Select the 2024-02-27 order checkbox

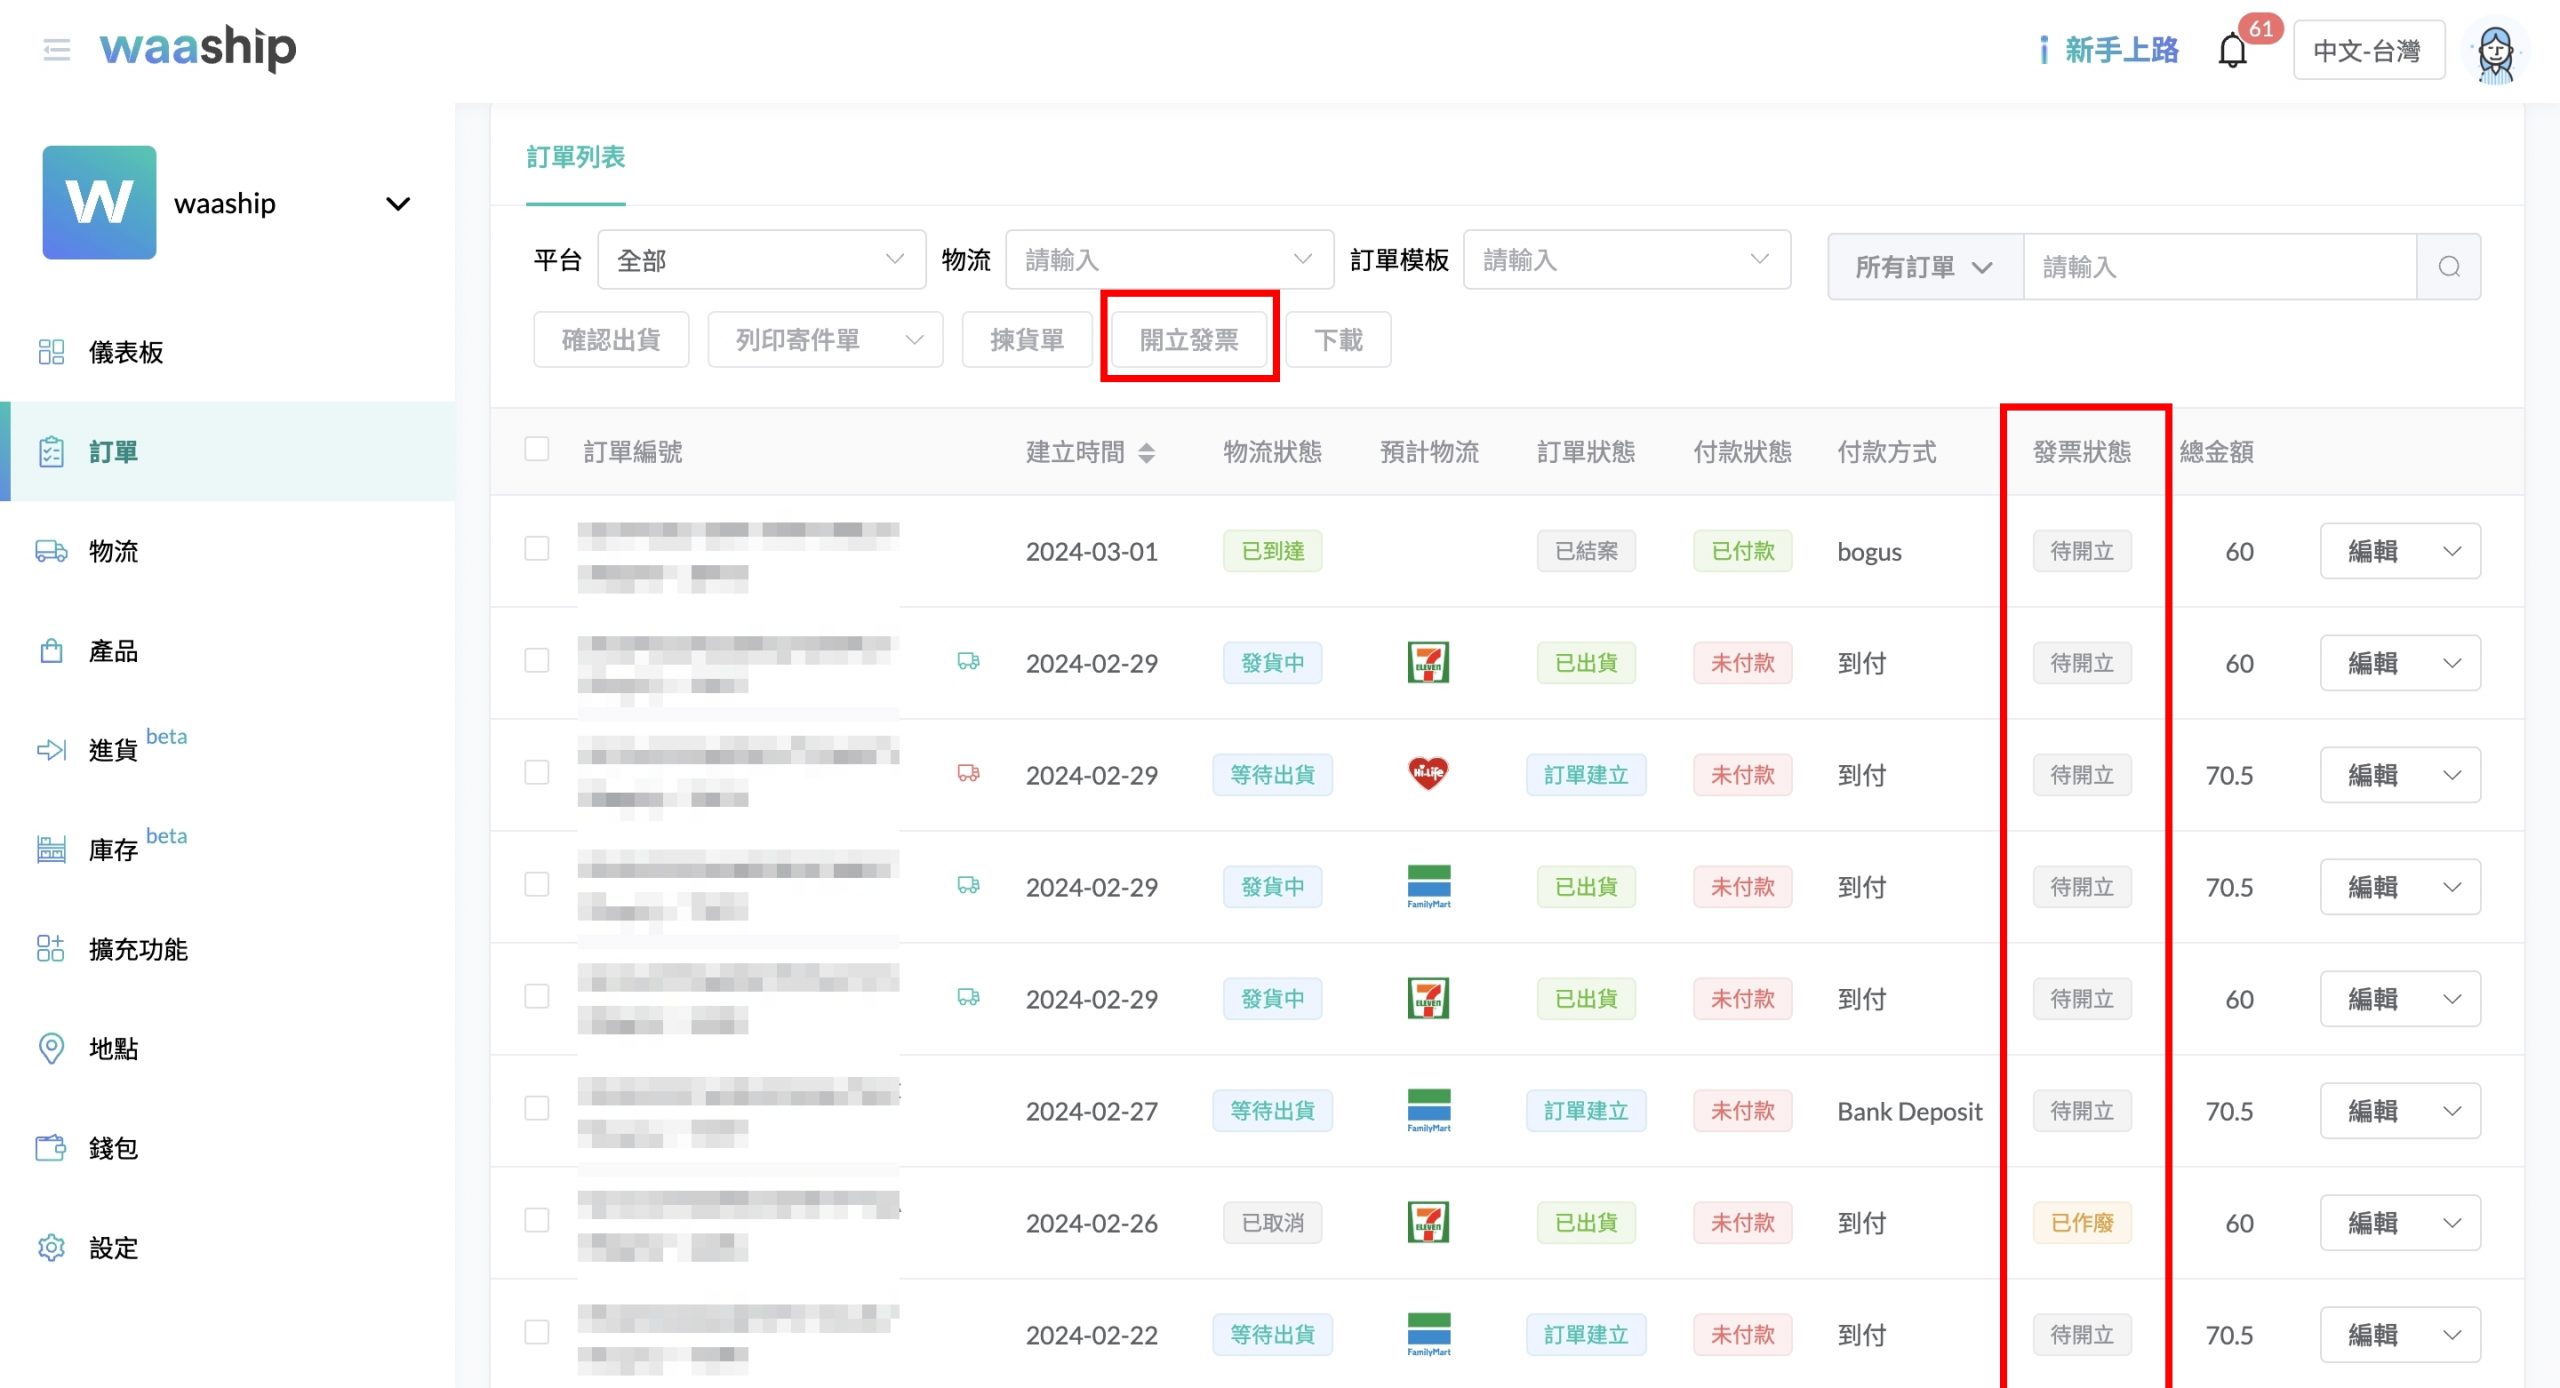537,1109
